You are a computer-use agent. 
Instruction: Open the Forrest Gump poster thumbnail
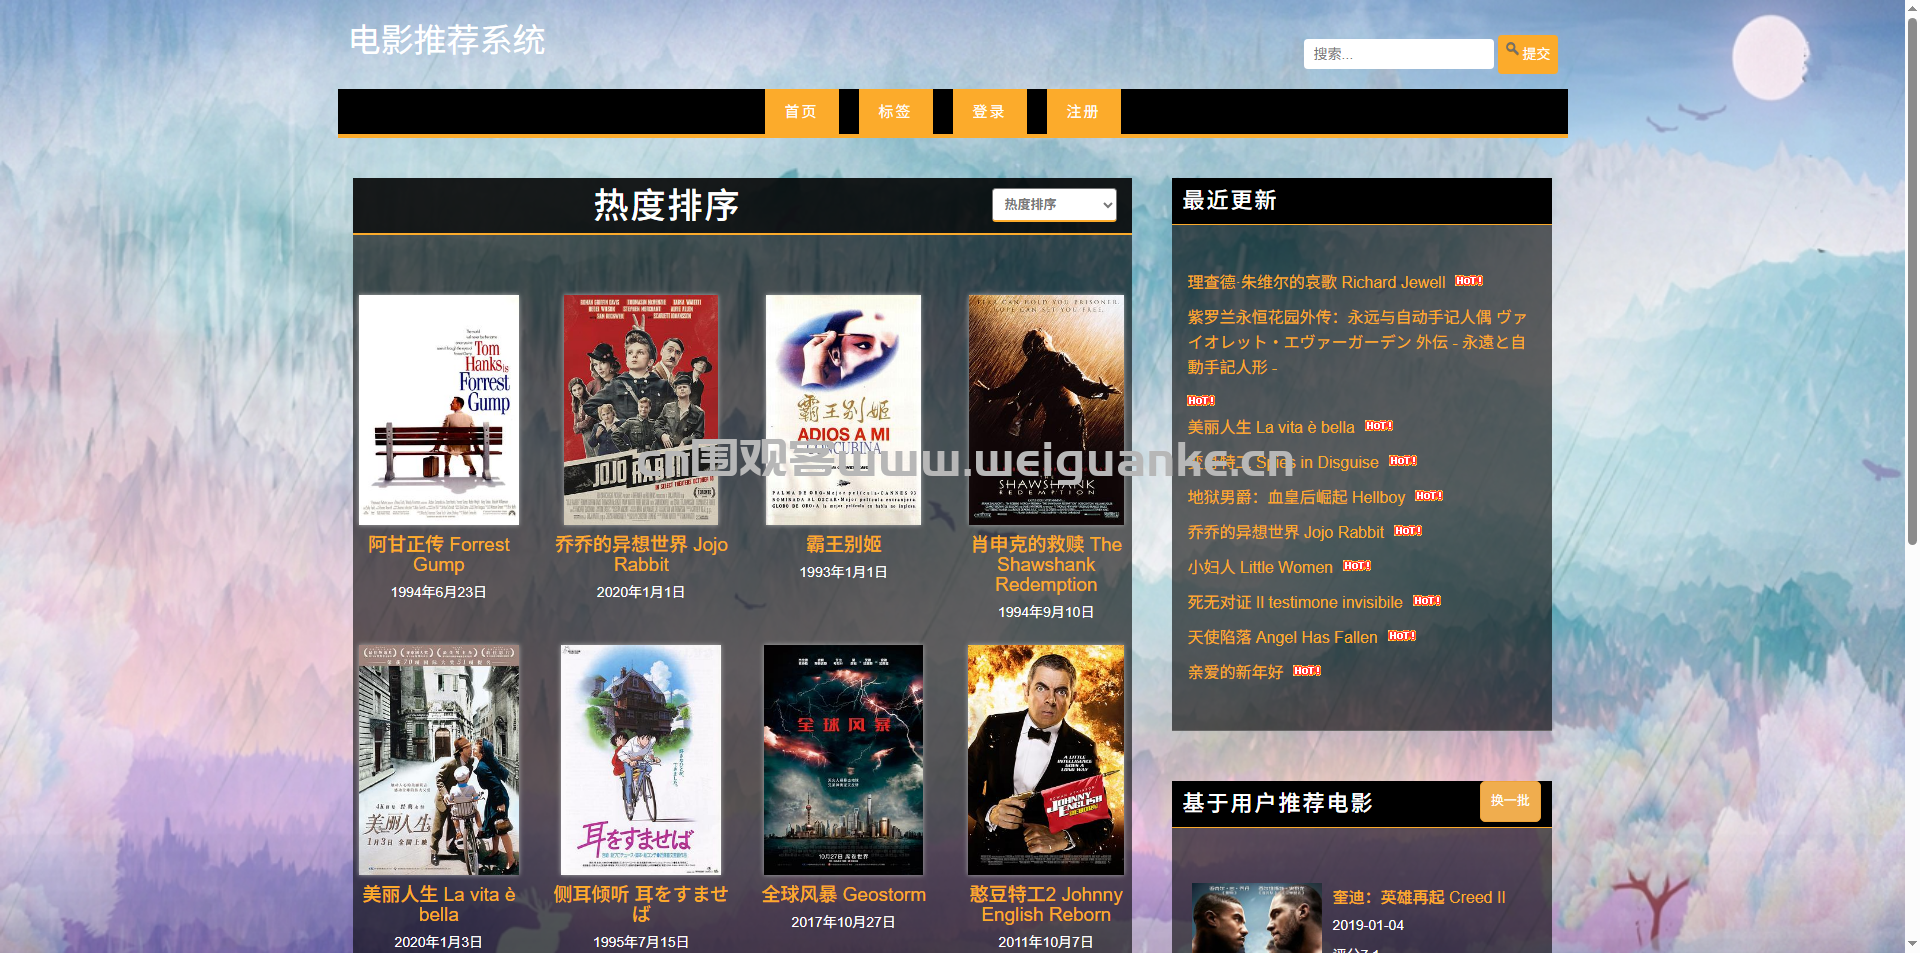coord(439,410)
